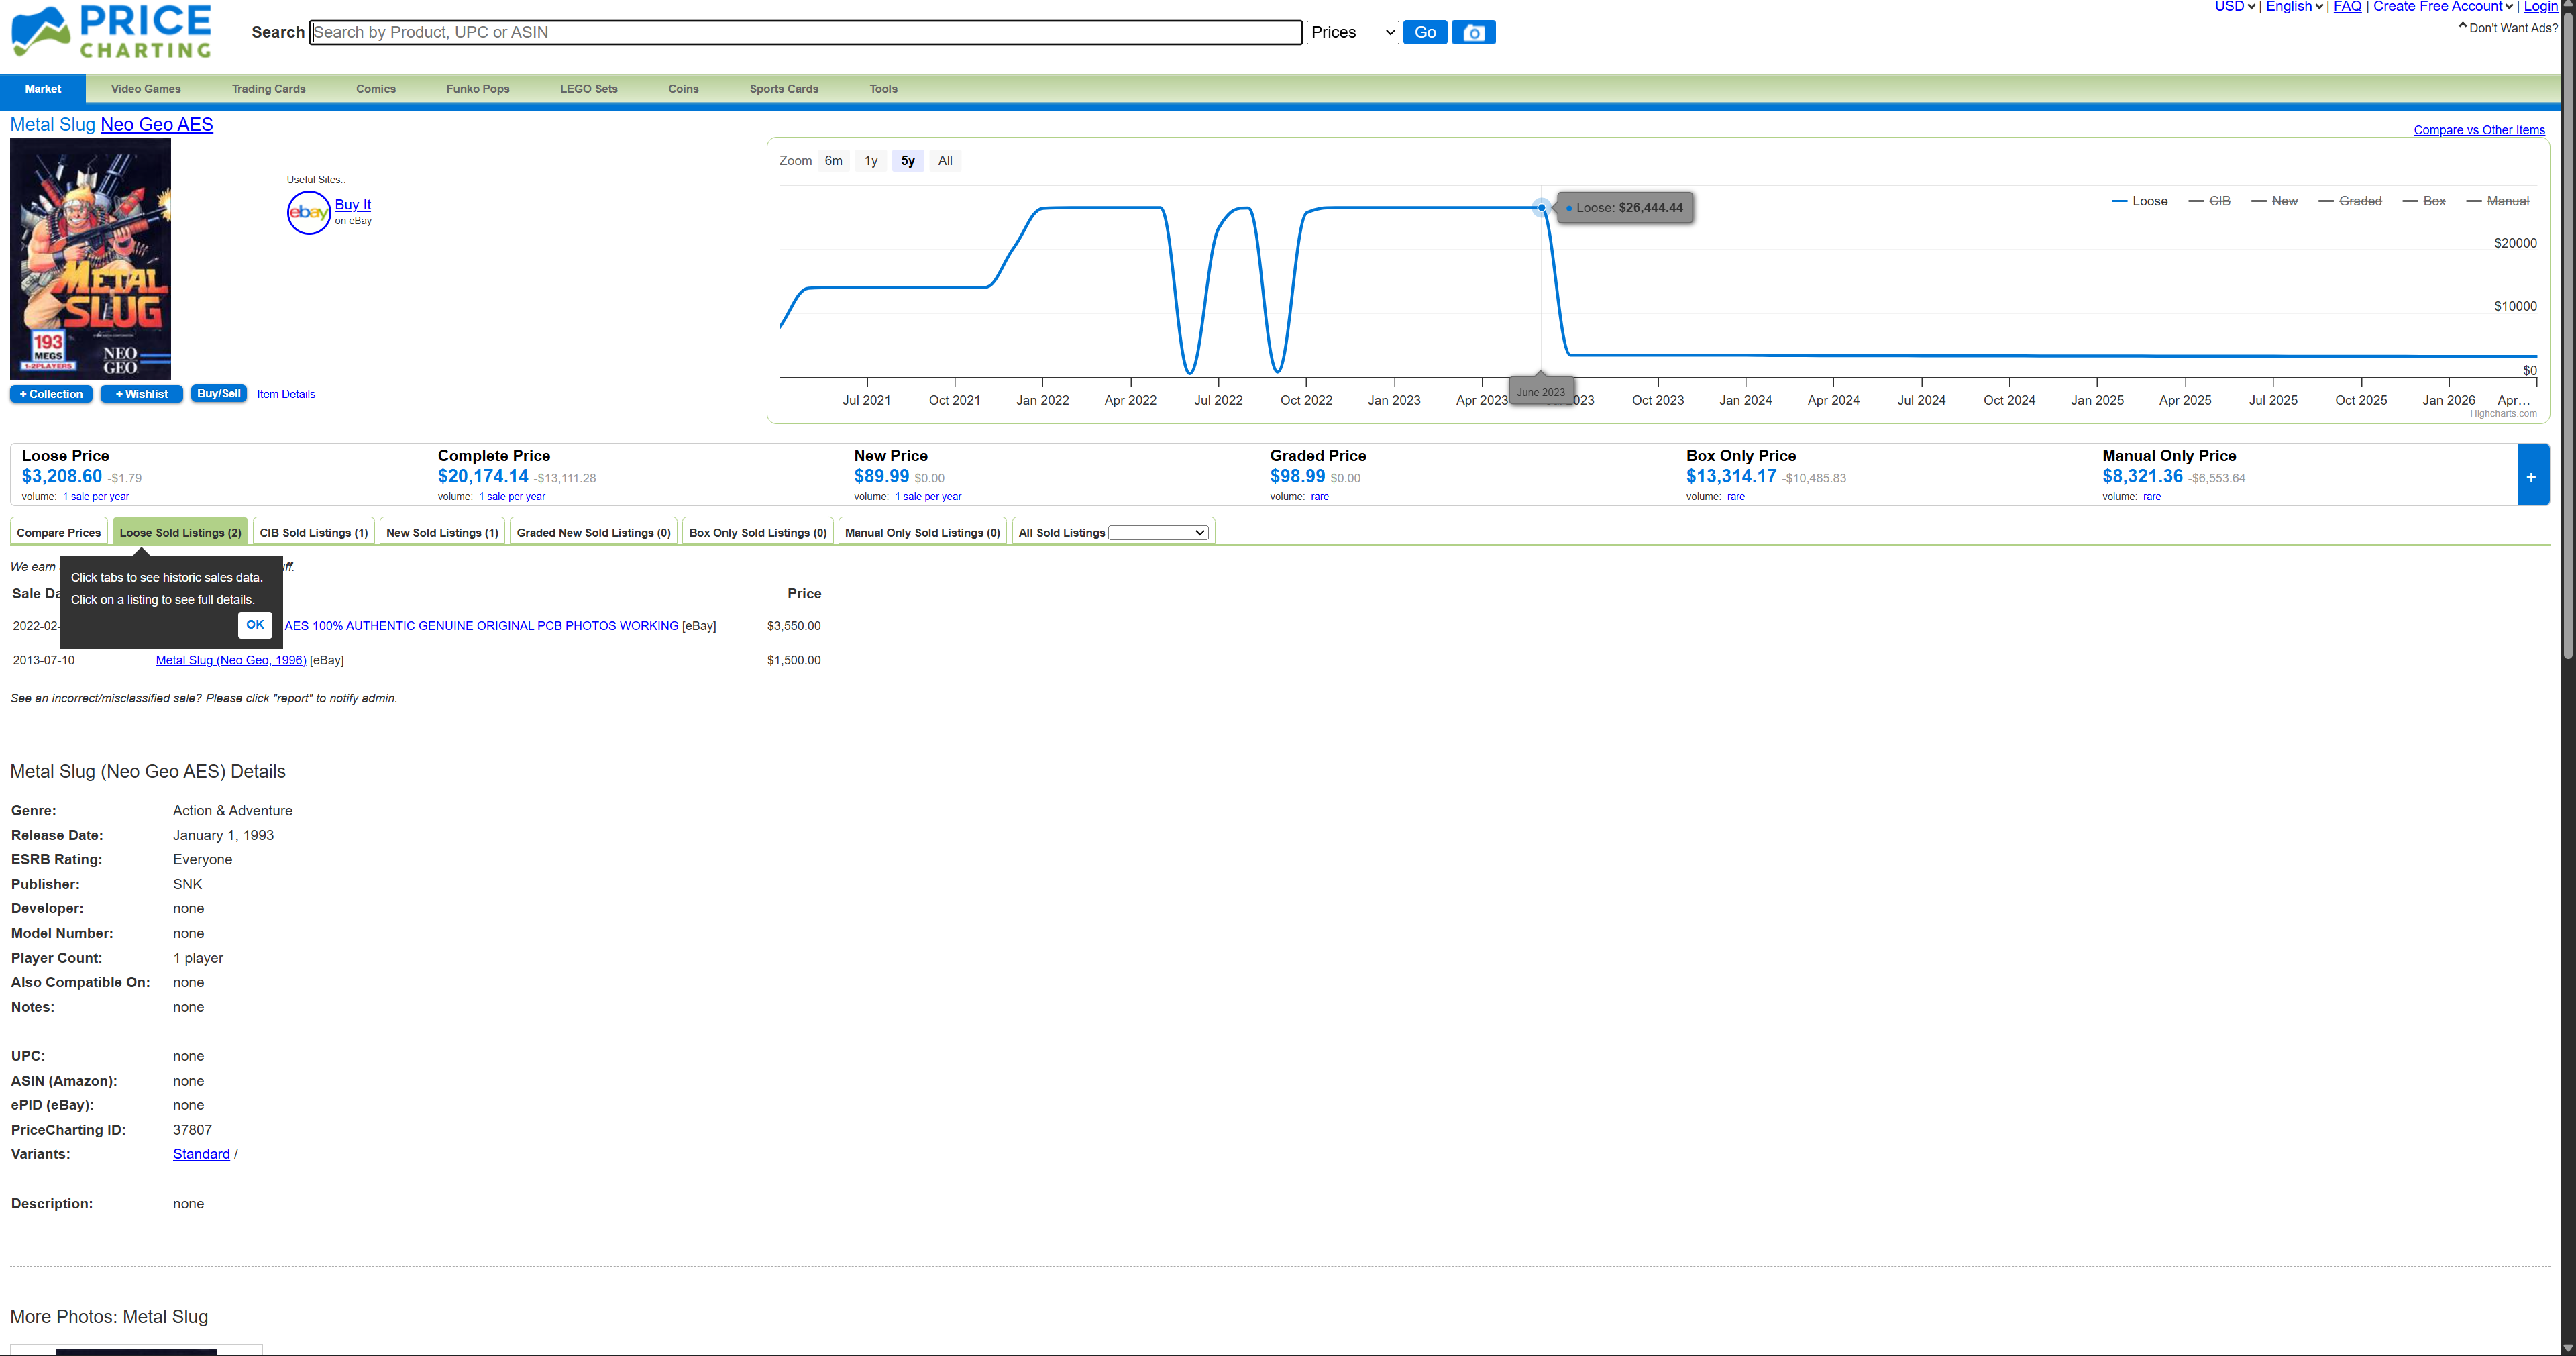Viewport: 2576px width, 1356px height.
Task: Click the product search input field
Action: [805, 32]
